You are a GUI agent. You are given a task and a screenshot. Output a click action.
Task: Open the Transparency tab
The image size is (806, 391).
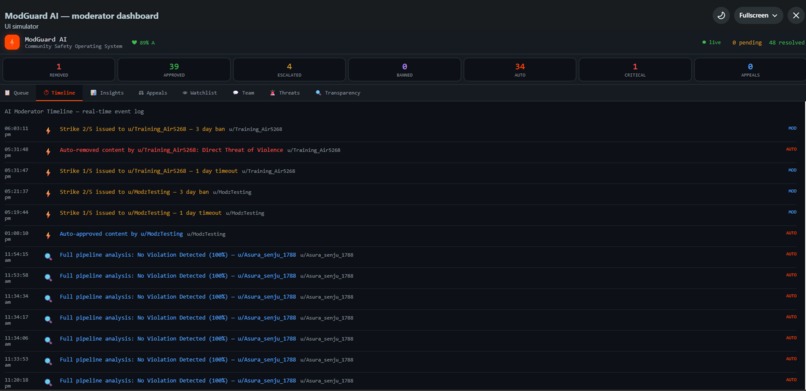tap(338, 93)
